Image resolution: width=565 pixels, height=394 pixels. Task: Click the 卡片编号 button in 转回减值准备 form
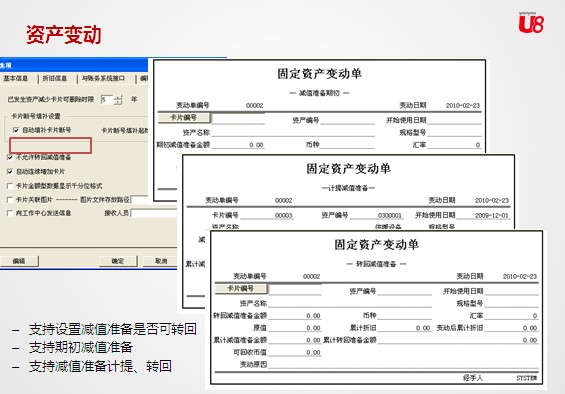pos(241,288)
